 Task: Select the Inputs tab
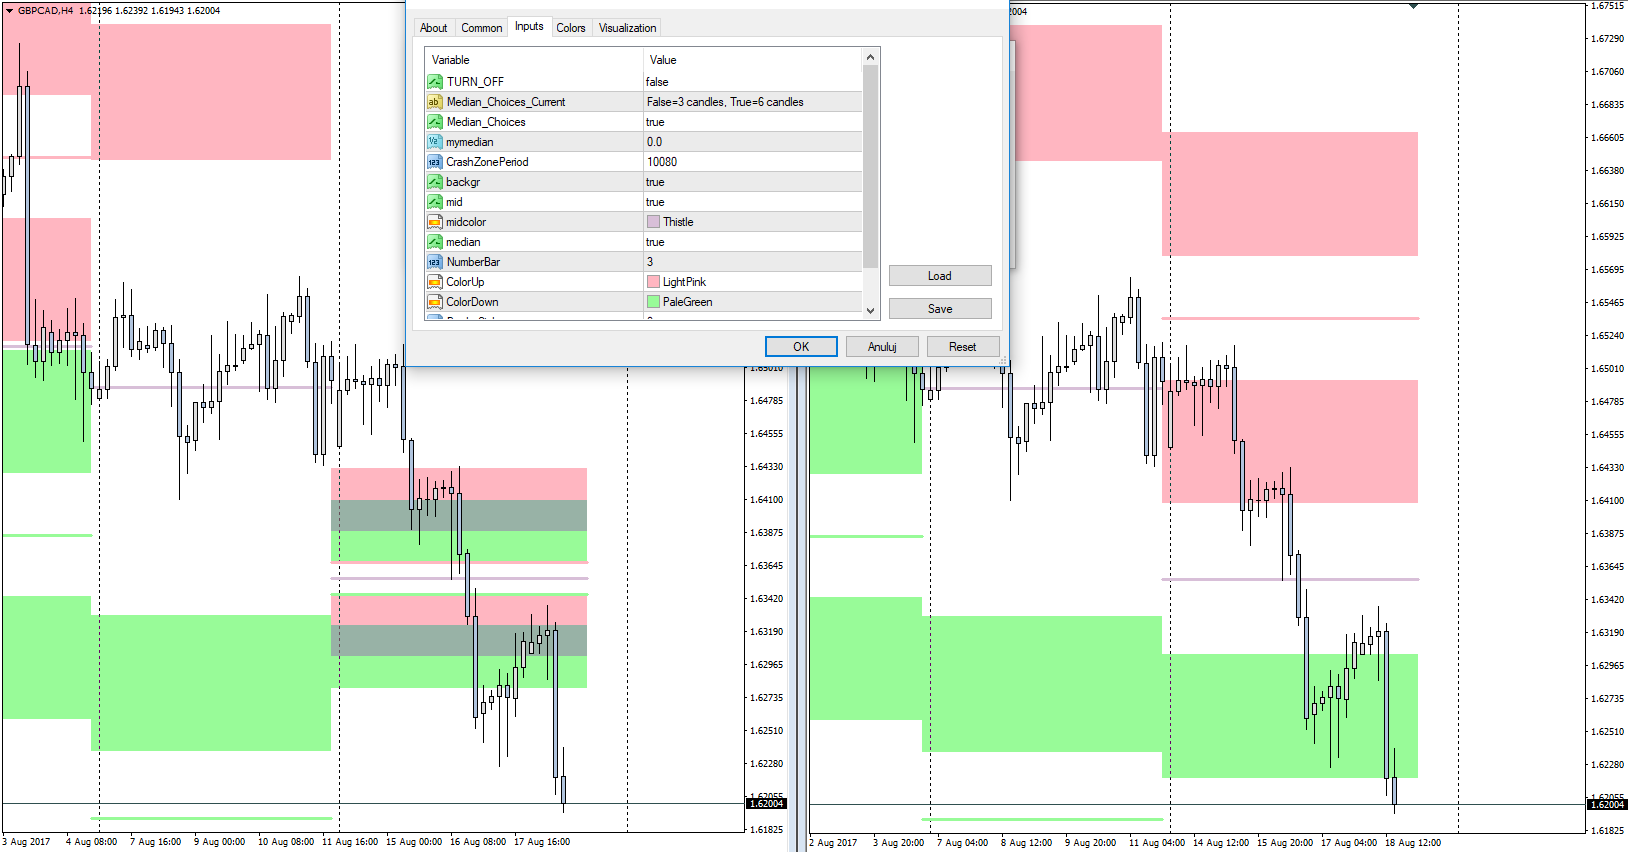coord(529,27)
